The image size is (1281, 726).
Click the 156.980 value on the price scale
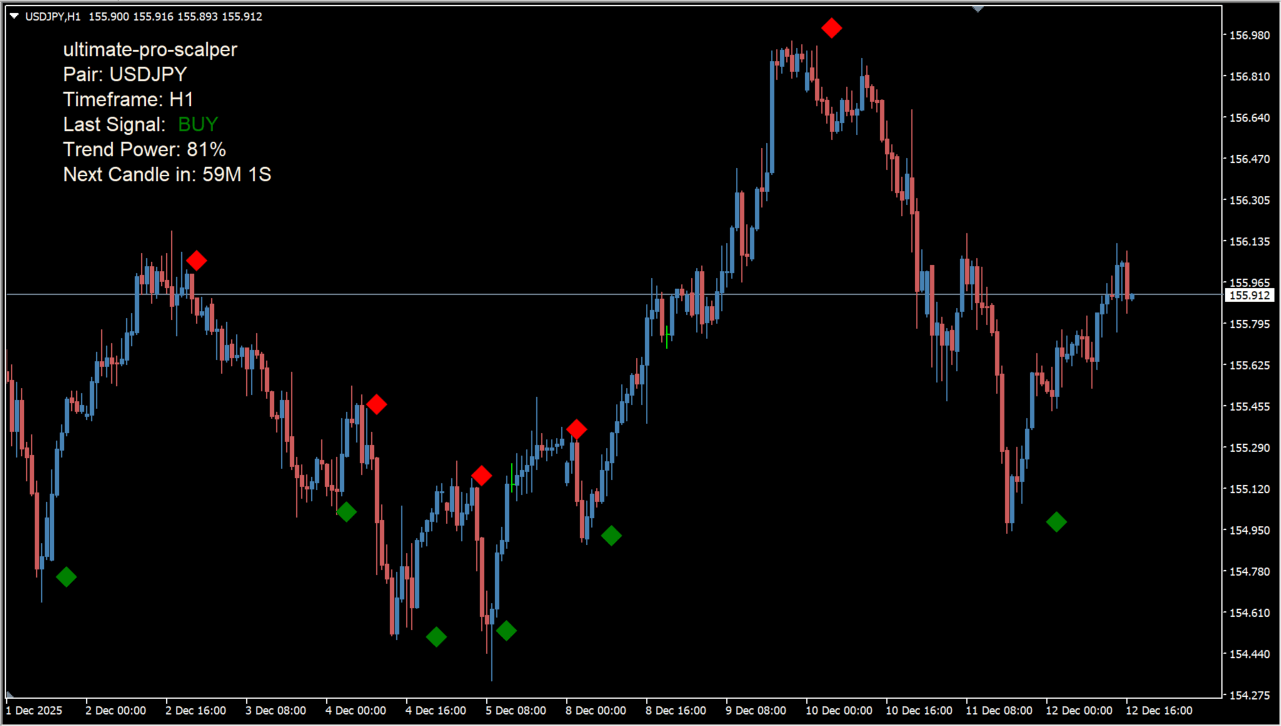(1247, 35)
